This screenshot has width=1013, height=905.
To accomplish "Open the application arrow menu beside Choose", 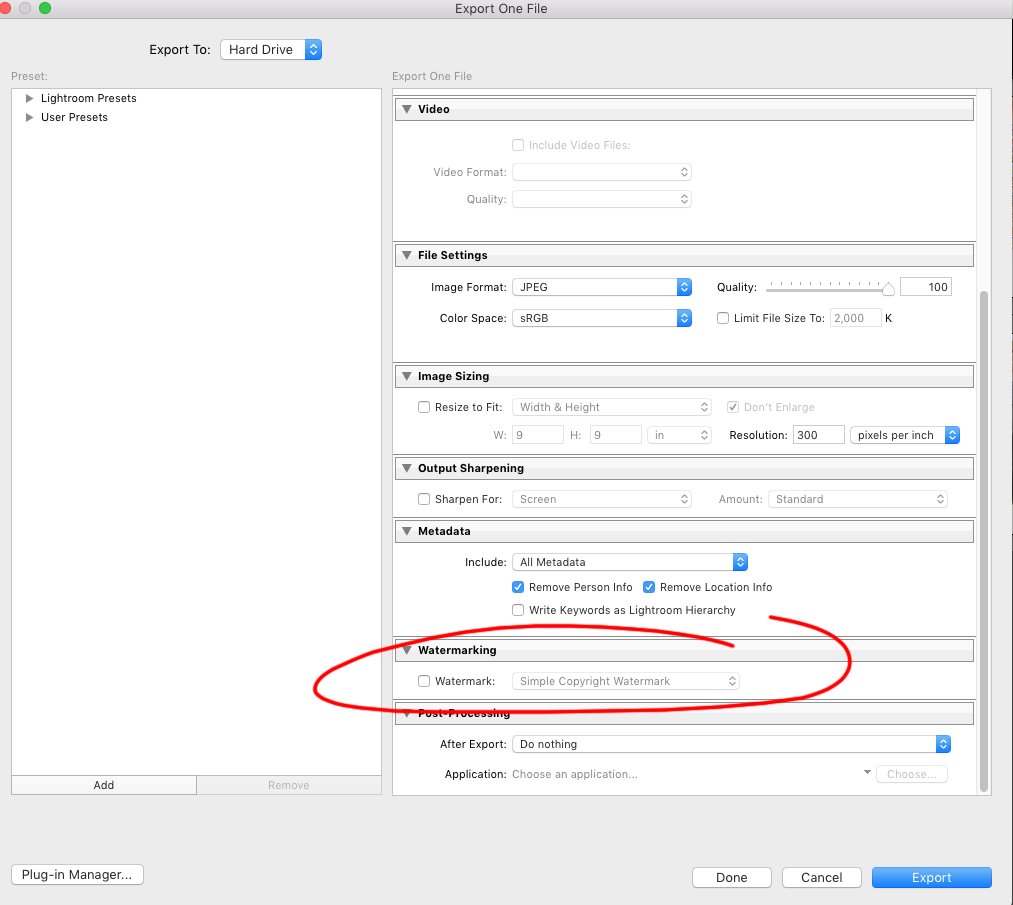I will pyautogui.click(x=867, y=772).
